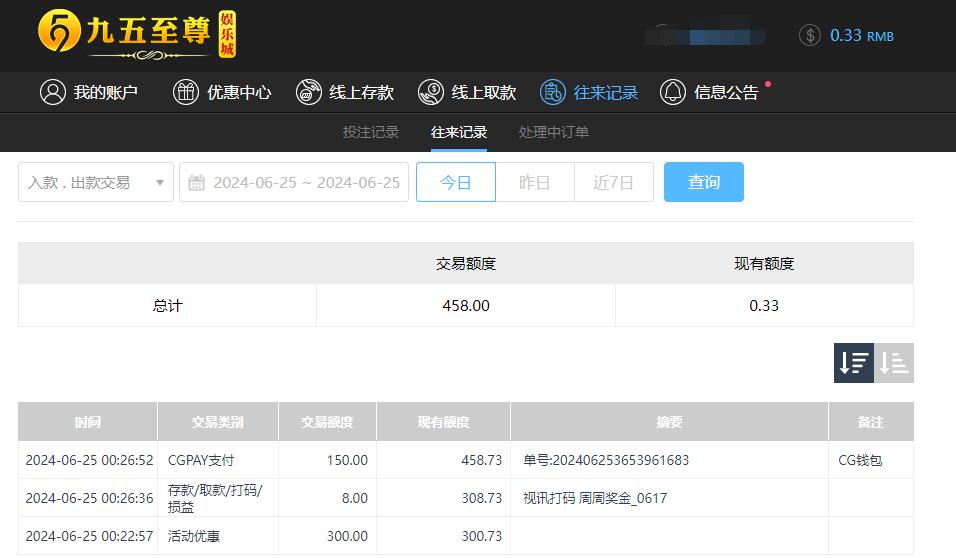Click the 往来记录 records icon
956x558 pixels.
552,92
